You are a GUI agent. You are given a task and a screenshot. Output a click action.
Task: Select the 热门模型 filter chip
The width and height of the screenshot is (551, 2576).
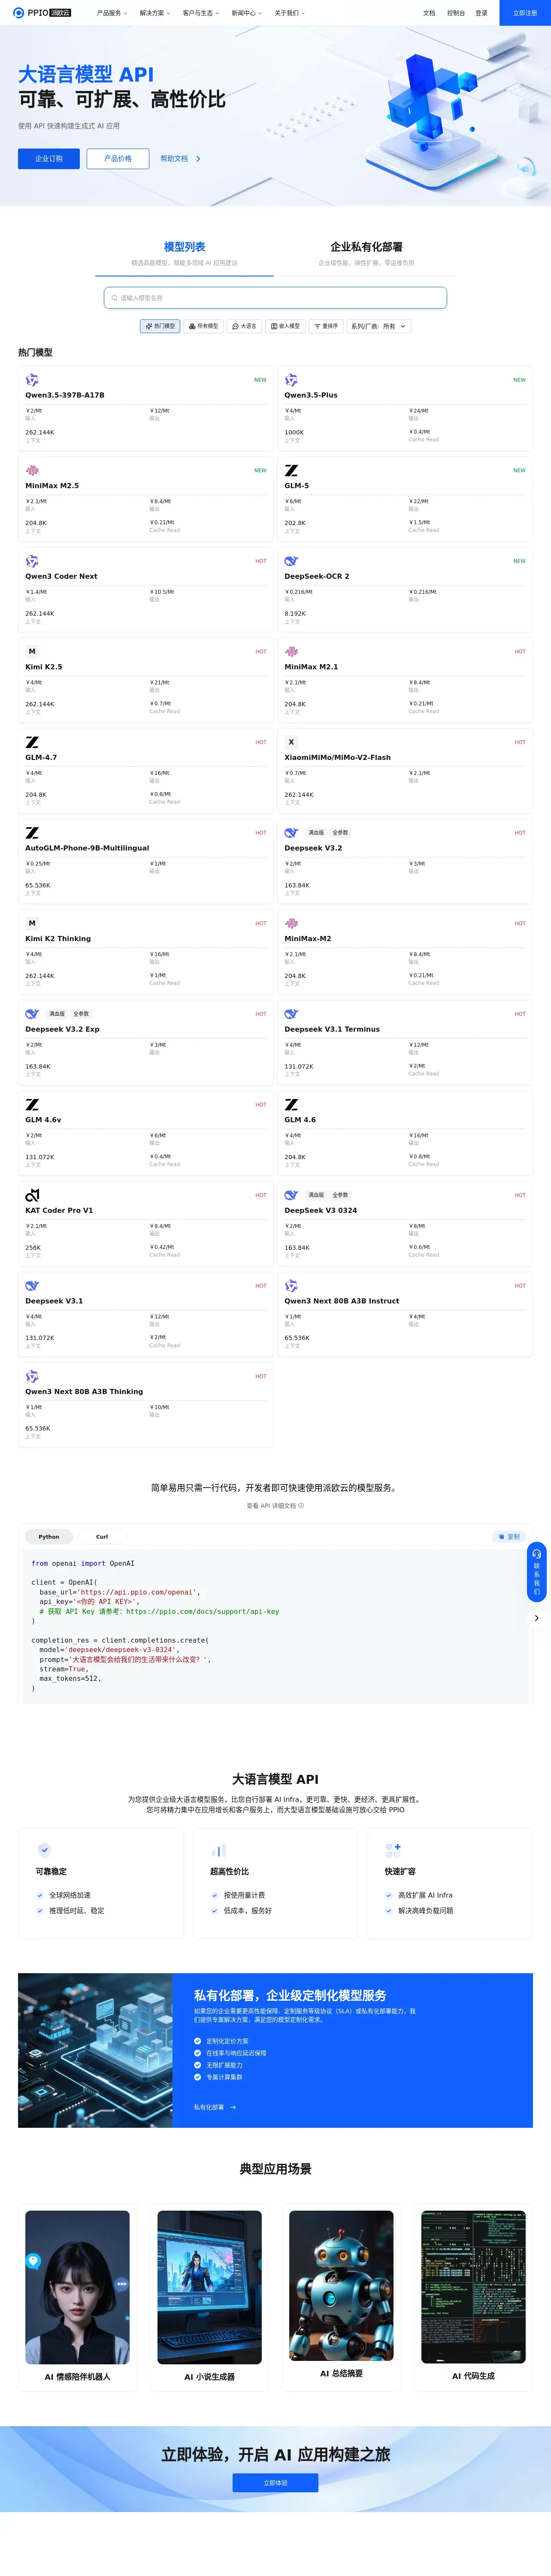pyautogui.click(x=160, y=326)
